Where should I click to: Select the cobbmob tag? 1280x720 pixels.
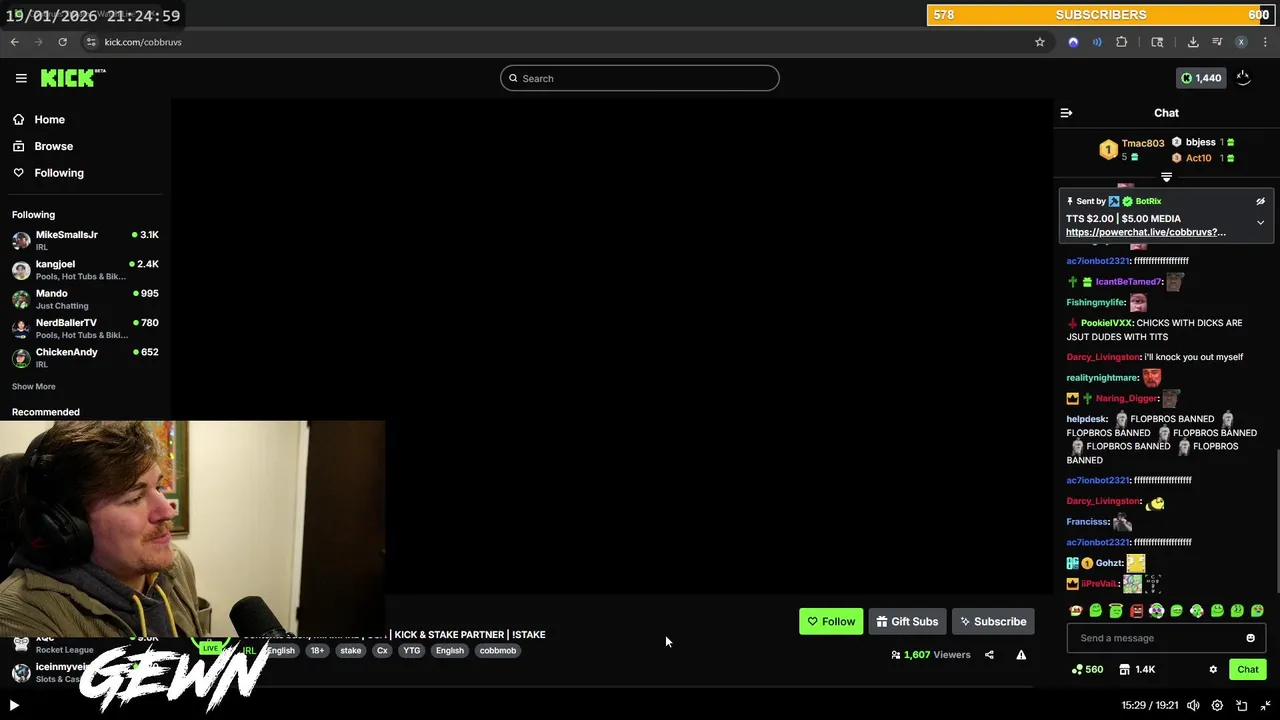498,650
